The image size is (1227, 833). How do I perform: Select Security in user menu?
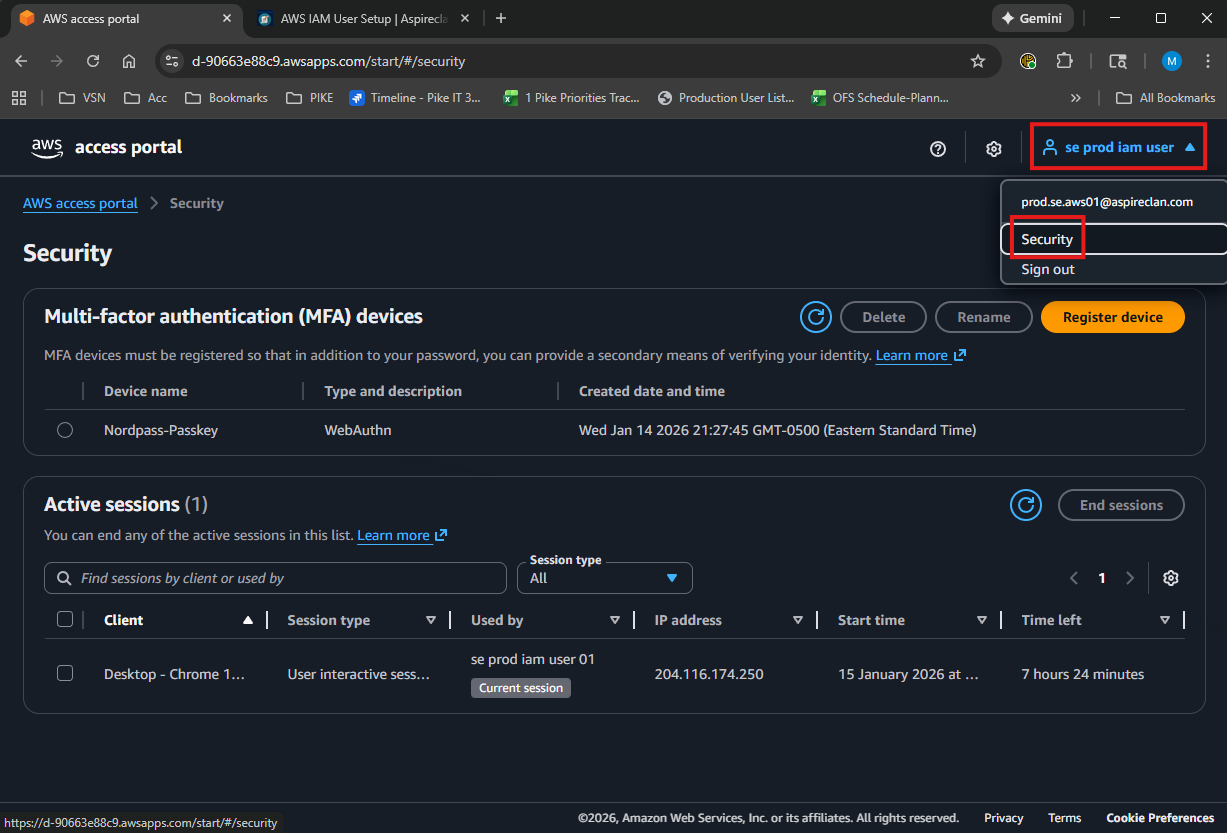point(1113,239)
